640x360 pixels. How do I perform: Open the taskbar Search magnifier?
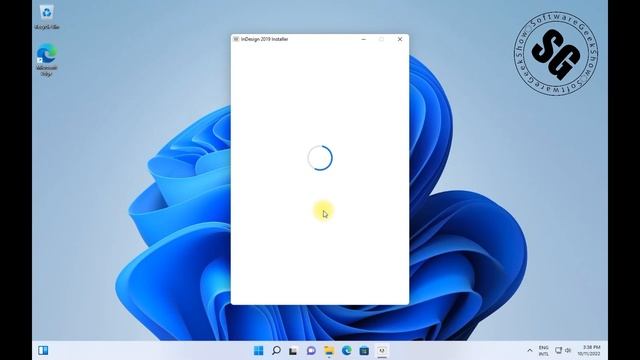[276, 351]
